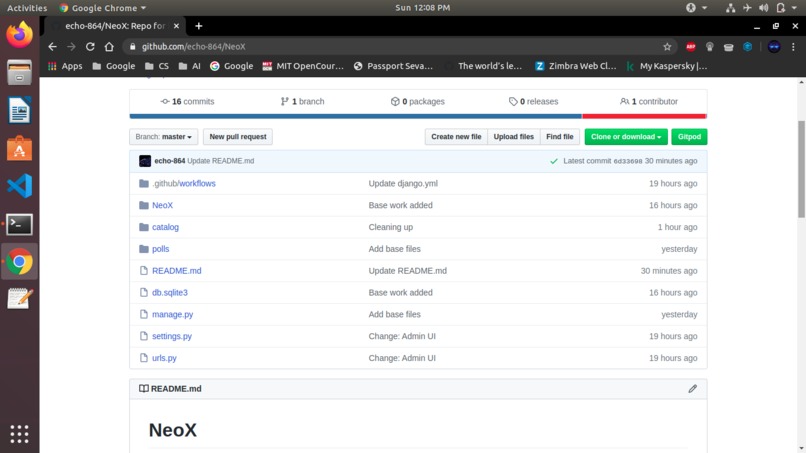Image resolution: width=806 pixels, height=453 pixels.
Task: Open the catalog folder
Action: point(166,227)
